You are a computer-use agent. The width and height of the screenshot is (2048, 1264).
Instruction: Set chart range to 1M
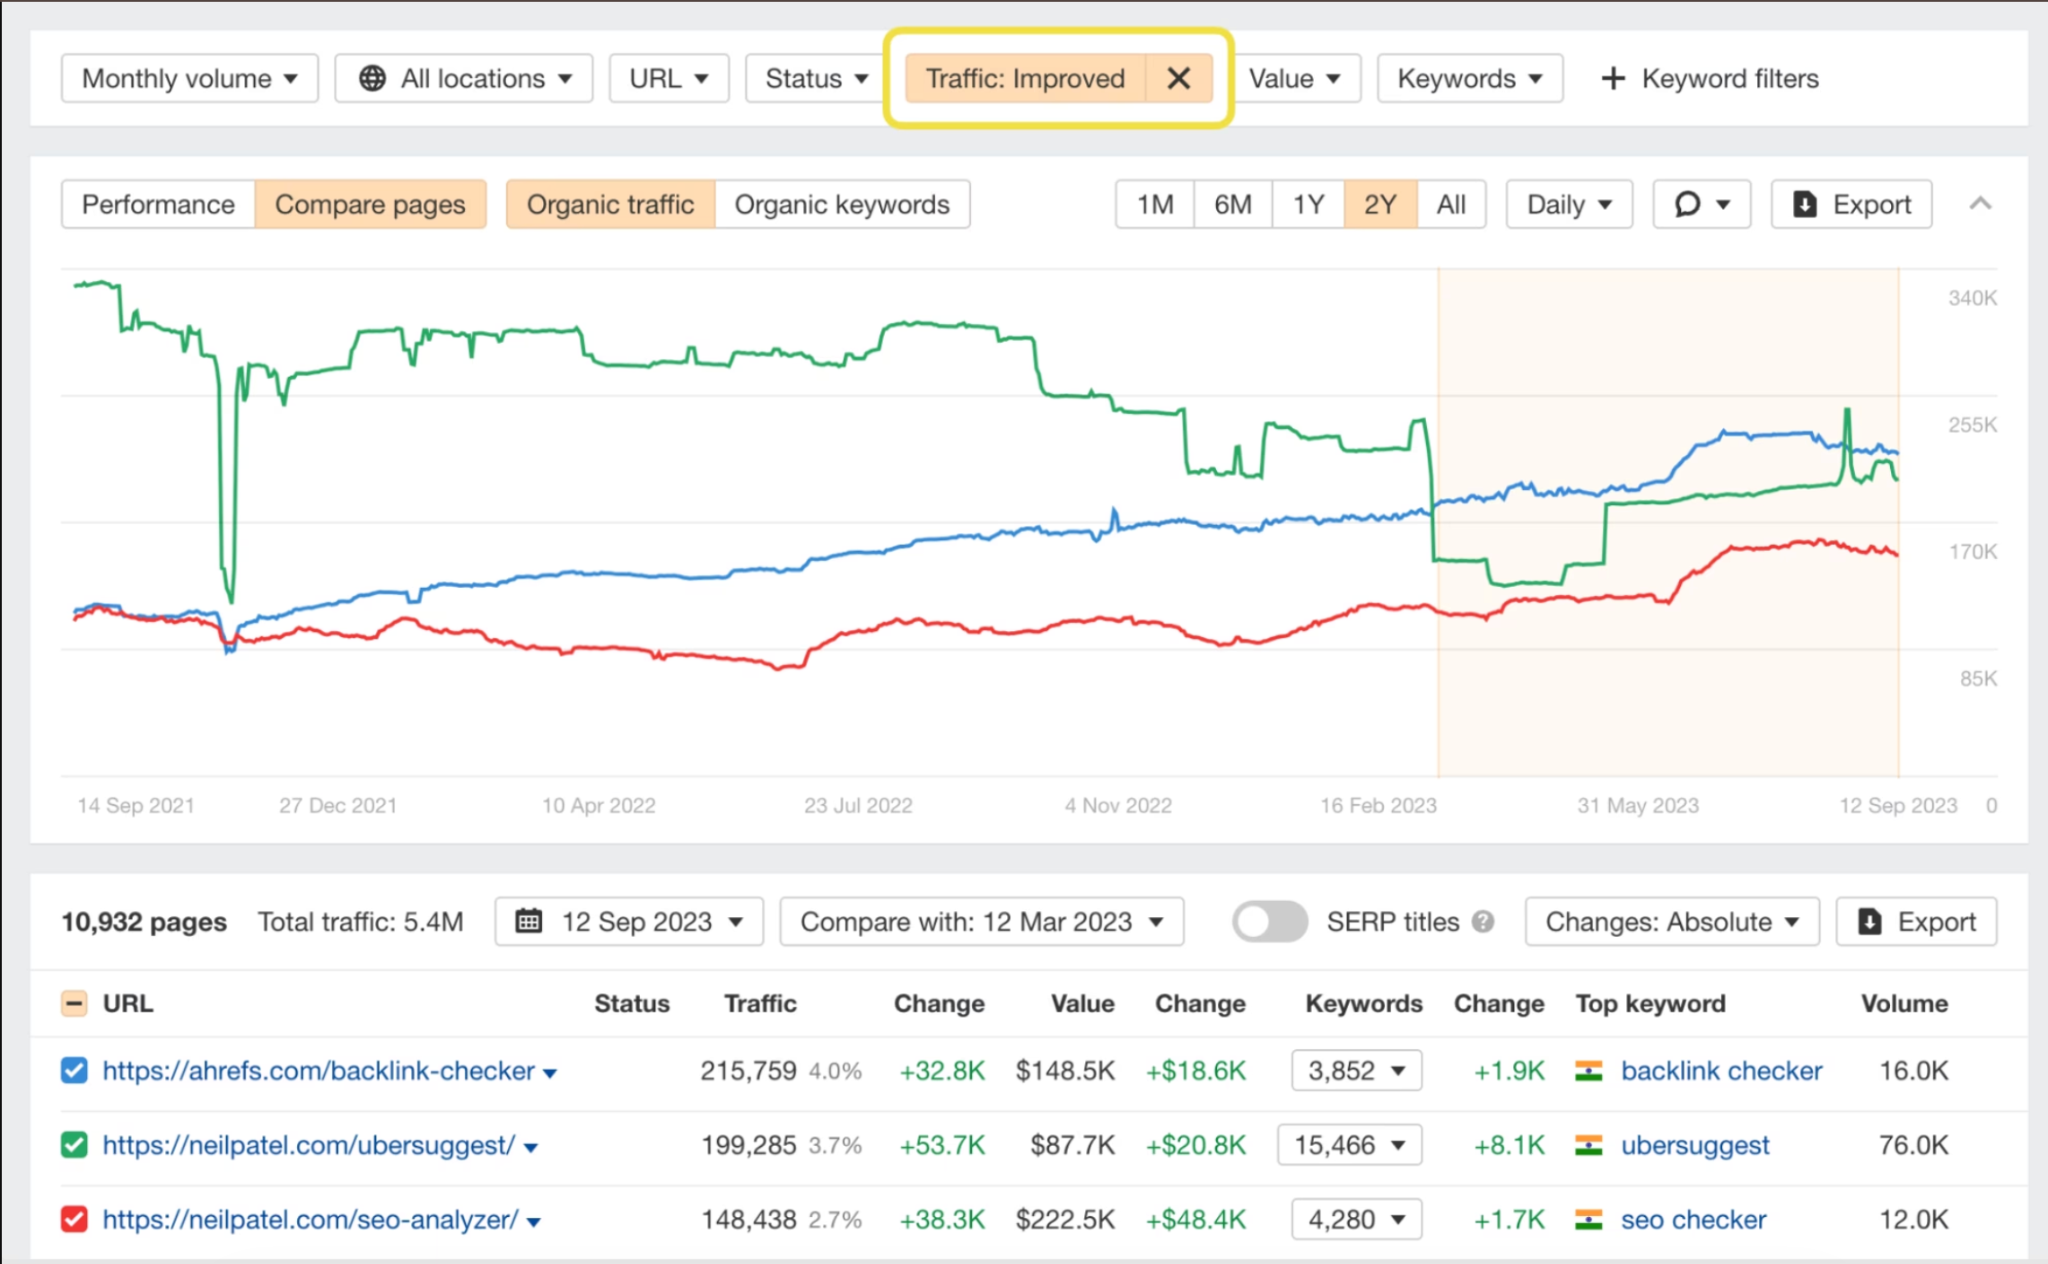[x=1155, y=204]
